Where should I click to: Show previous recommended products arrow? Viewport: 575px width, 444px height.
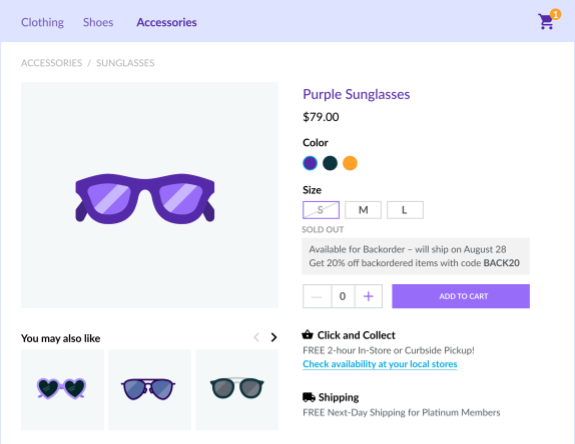[256, 337]
